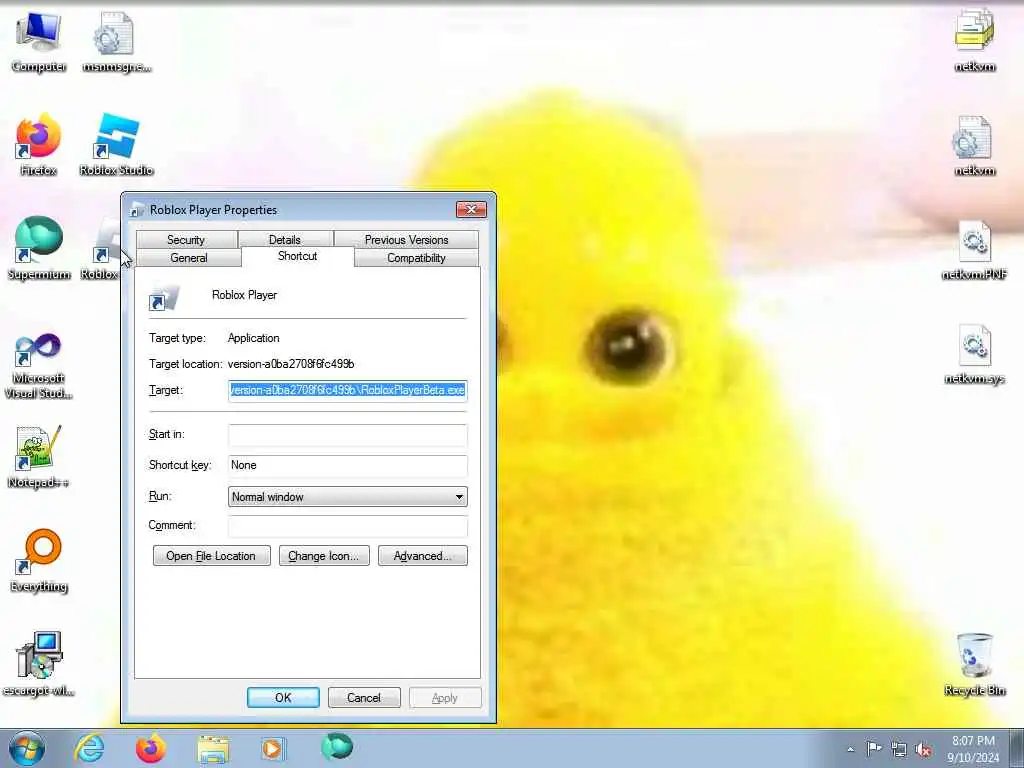The width and height of the screenshot is (1024, 768).
Task: Click the network tray icon
Action: coord(899,749)
